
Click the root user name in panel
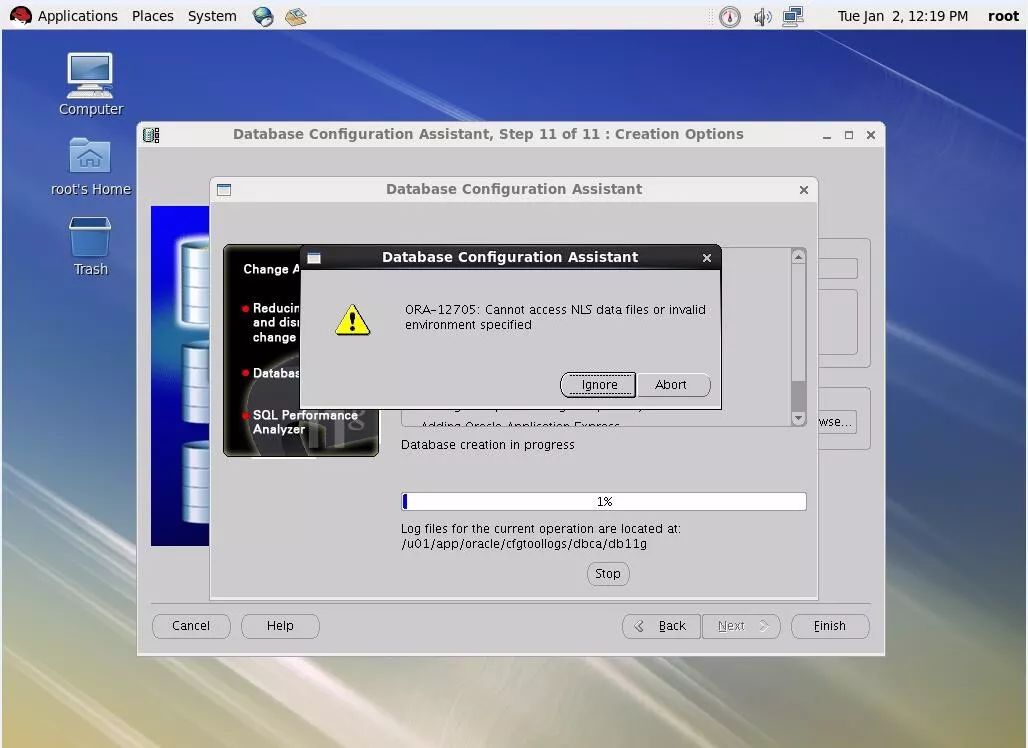pos(1003,16)
